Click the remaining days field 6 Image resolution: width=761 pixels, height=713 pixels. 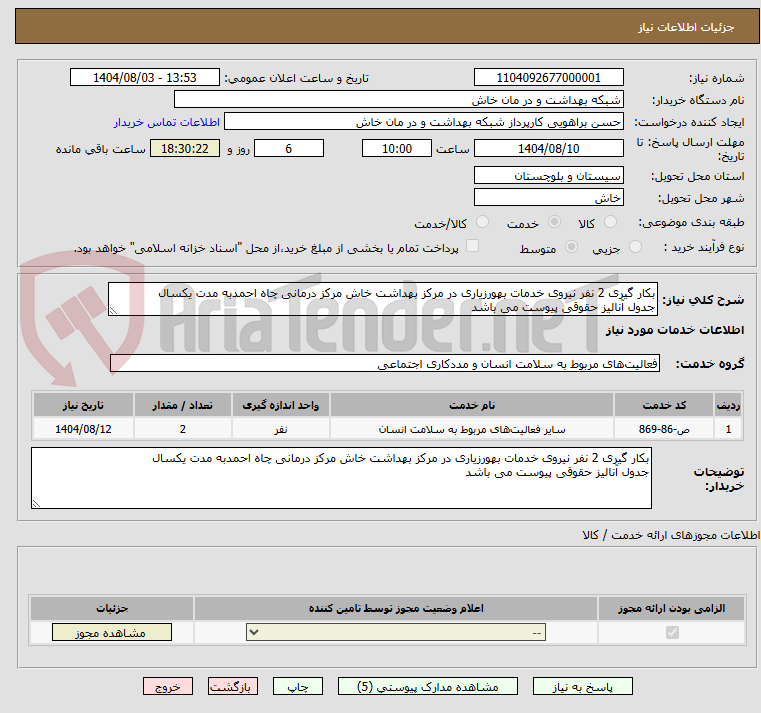289,149
